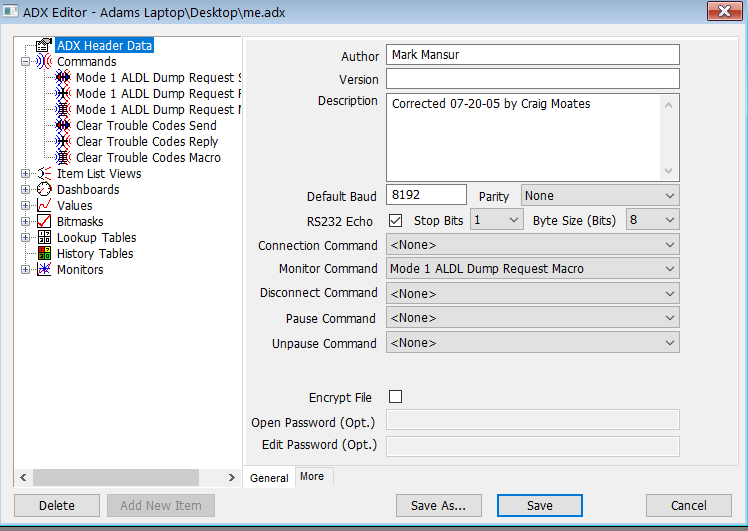Switch to the More tab
Image resolution: width=748 pixels, height=531 pixels.
[x=312, y=477]
